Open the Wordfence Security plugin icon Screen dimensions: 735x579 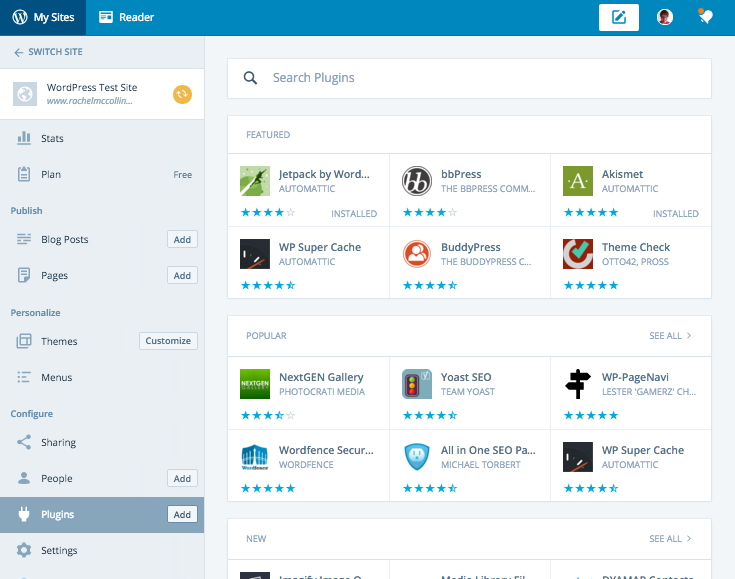tap(255, 457)
